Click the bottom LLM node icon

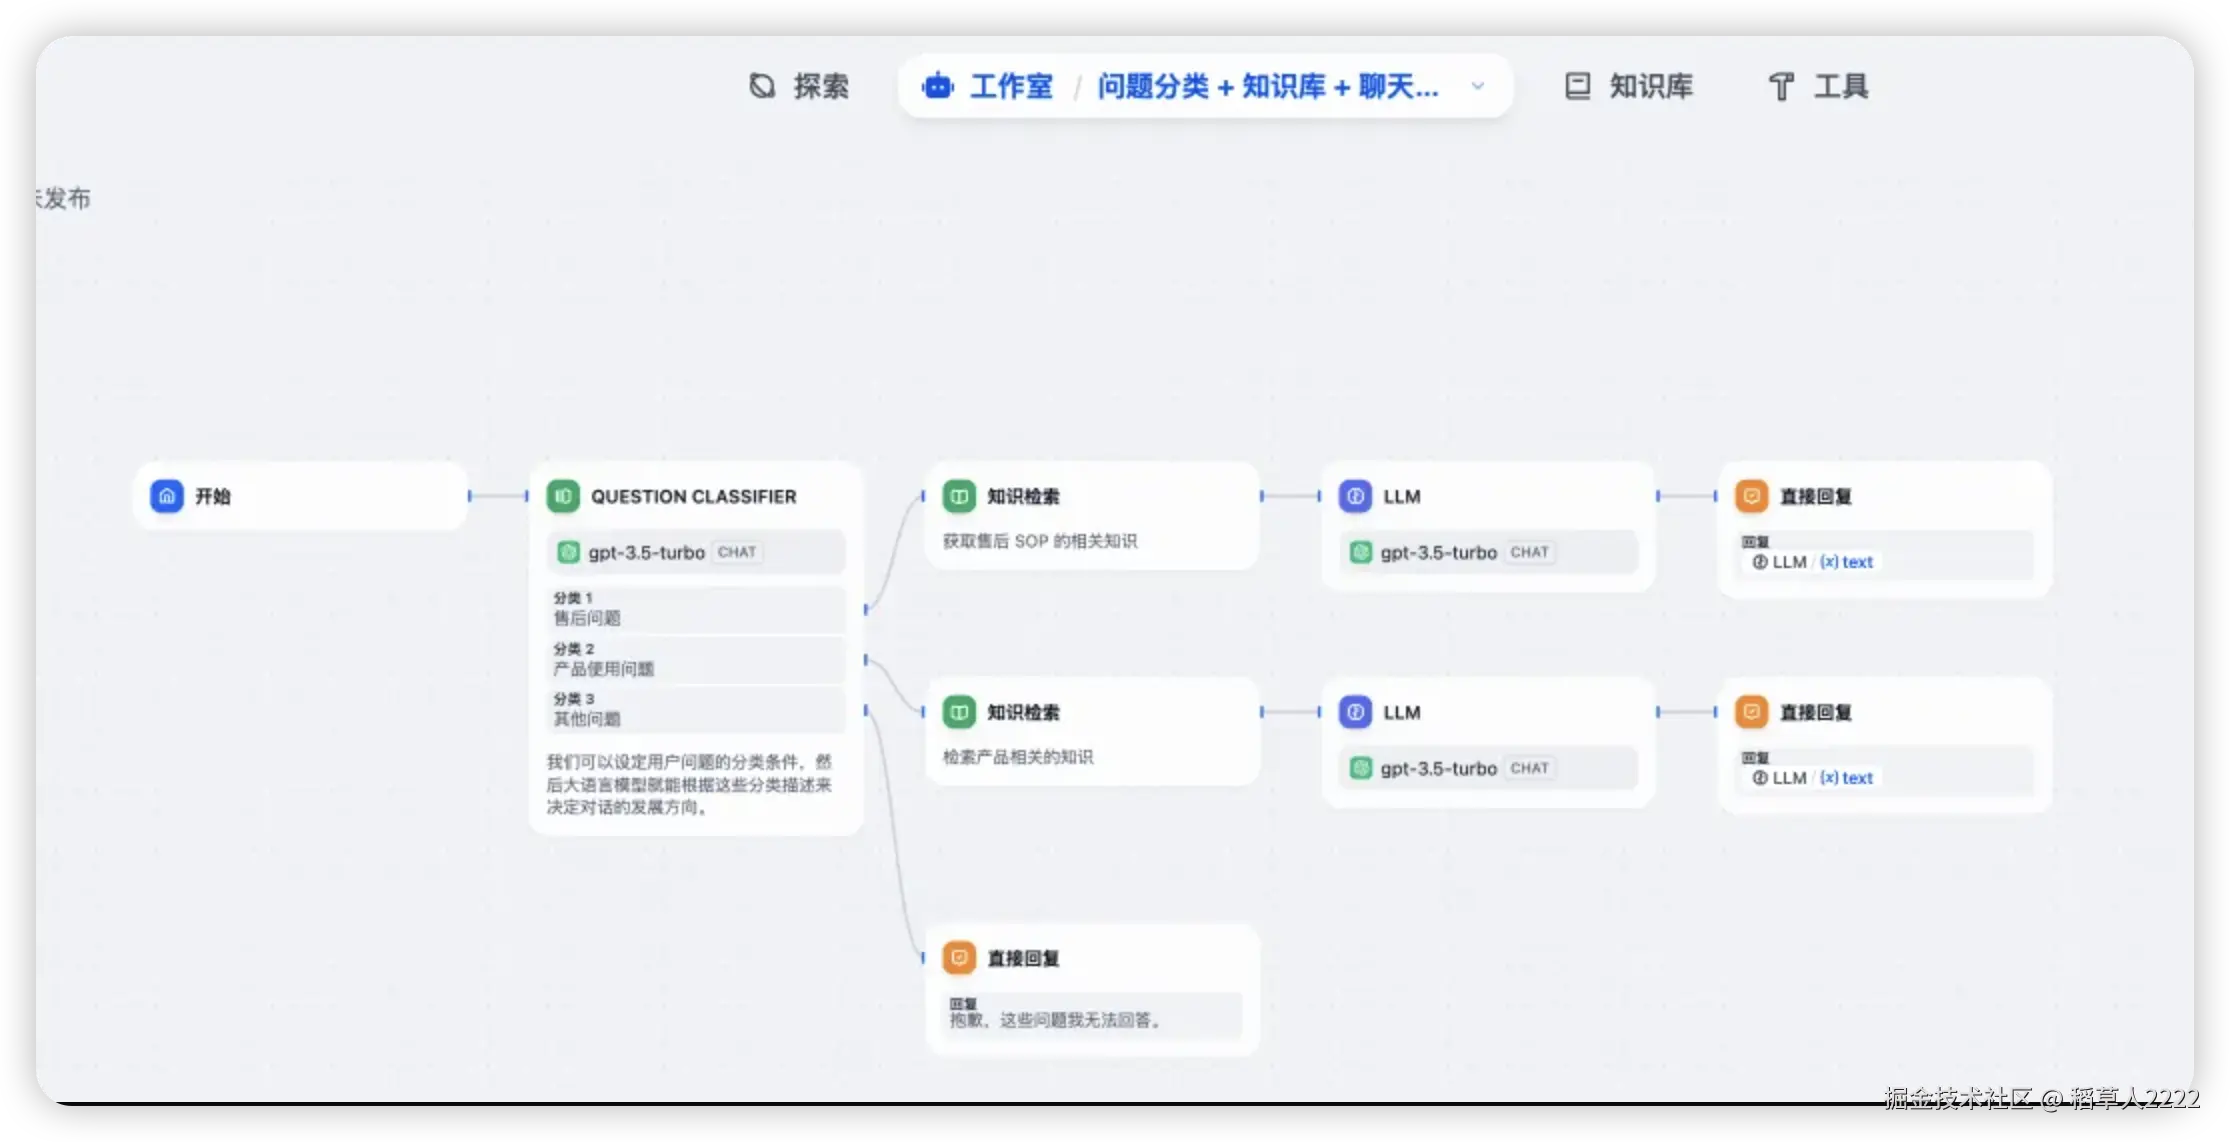[x=1355, y=712]
